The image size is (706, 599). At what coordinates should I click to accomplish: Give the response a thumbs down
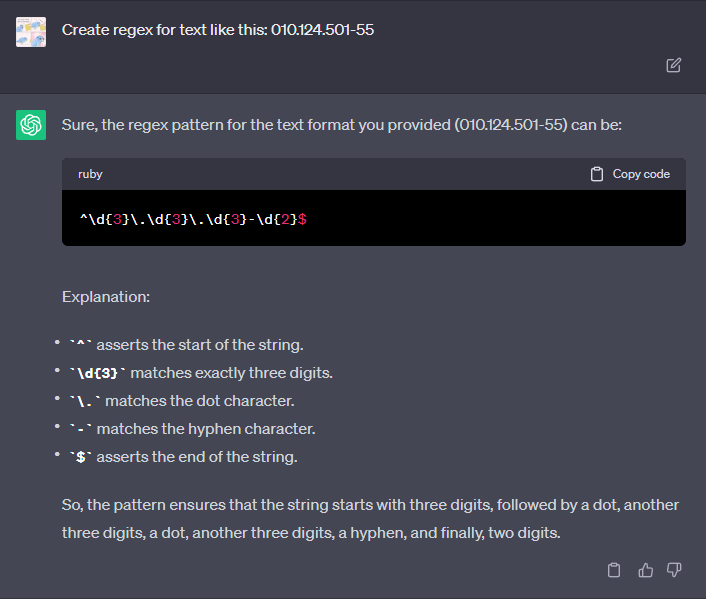coord(674,570)
